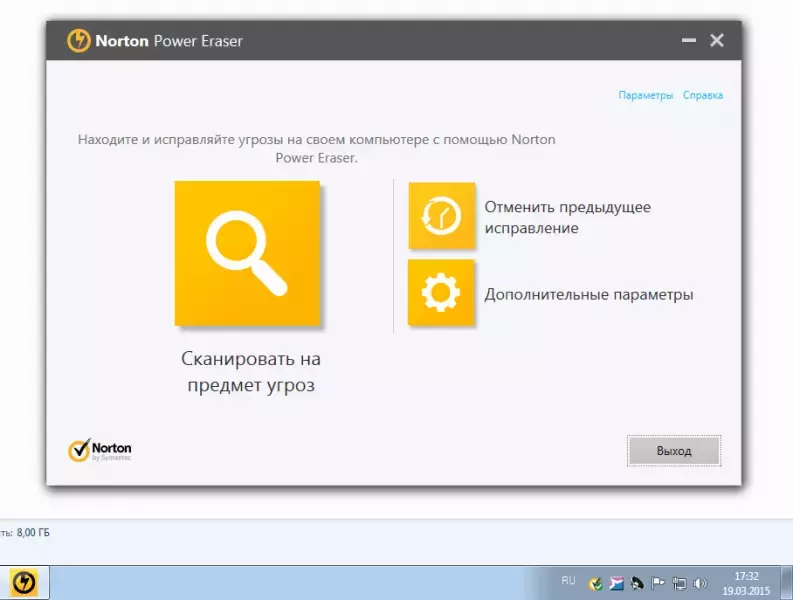The width and height of the screenshot is (793, 600).
Task: Click the clock-arrow undo previous fix icon
Action: [442, 216]
